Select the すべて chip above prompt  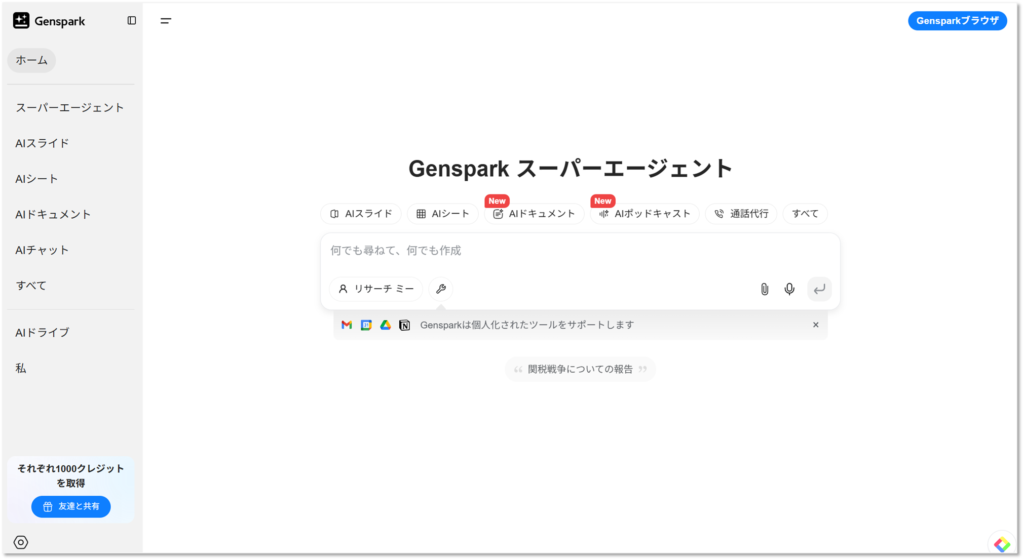click(x=805, y=214)
